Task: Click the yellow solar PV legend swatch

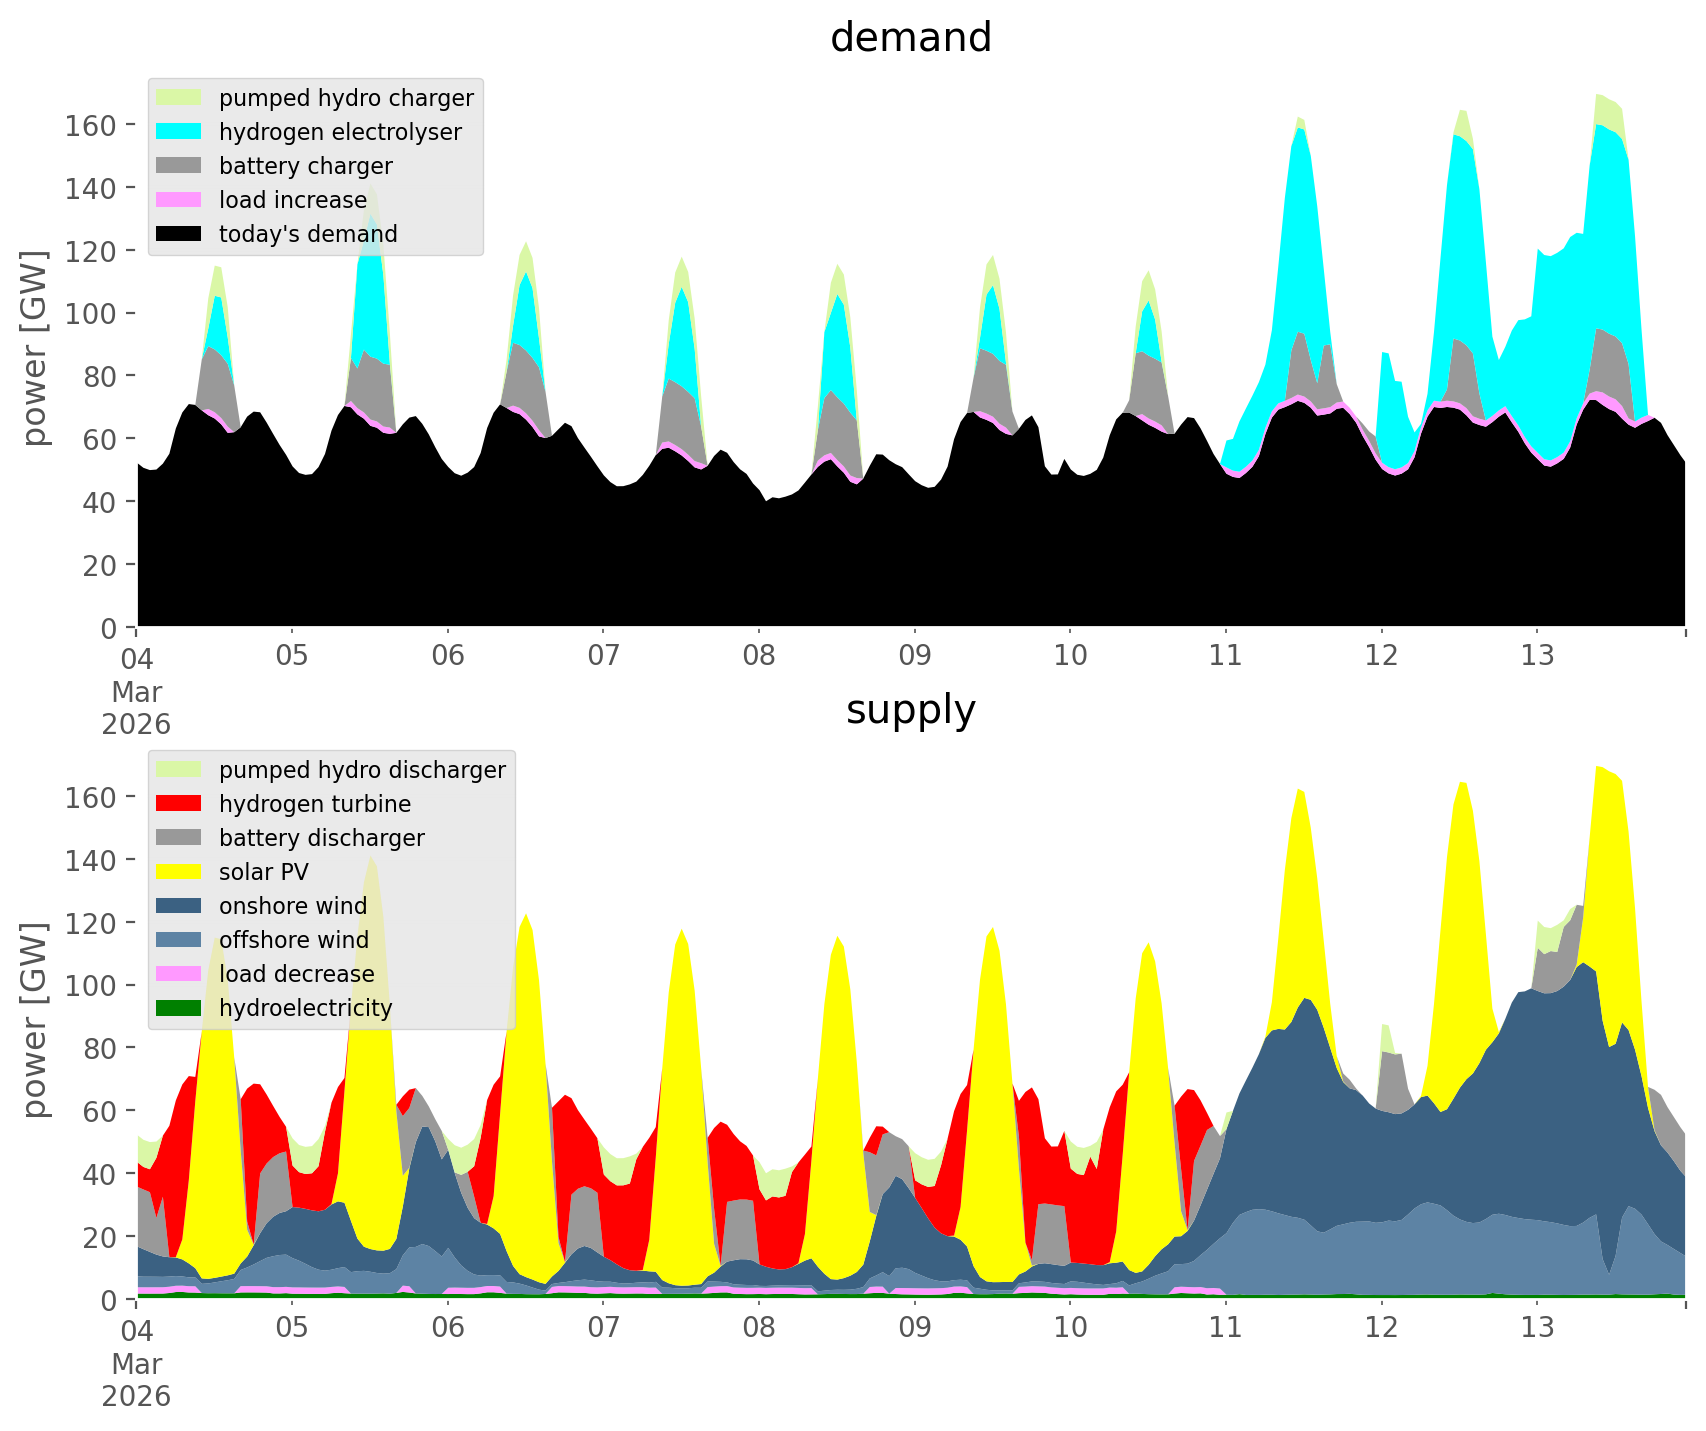Action: (180, 872)
